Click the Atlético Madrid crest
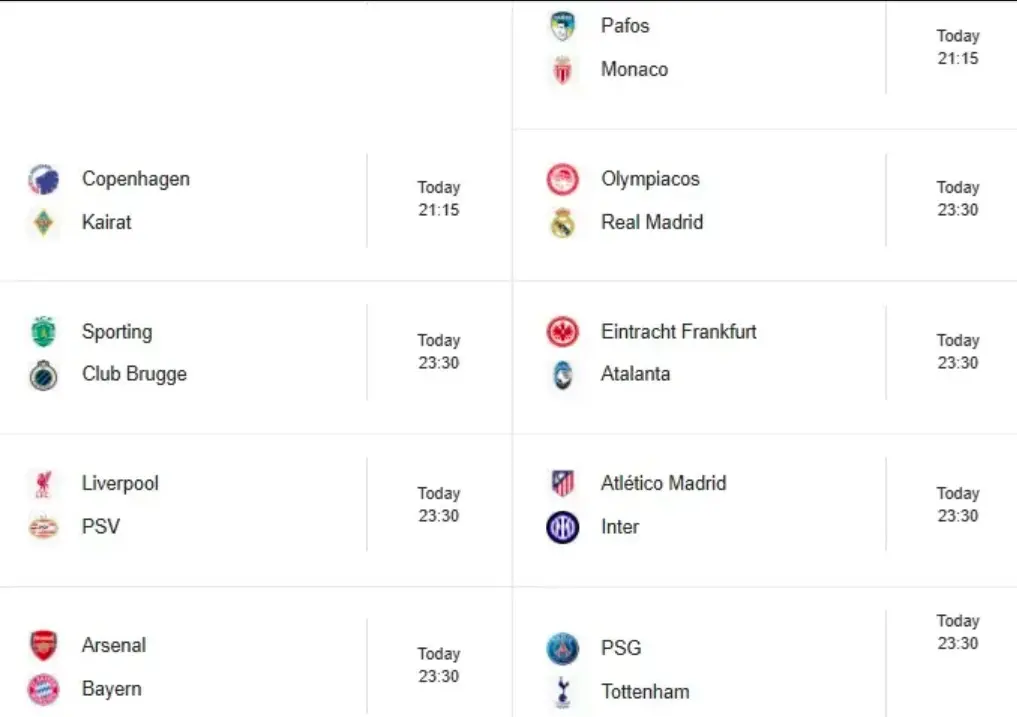 click(563, 484)
